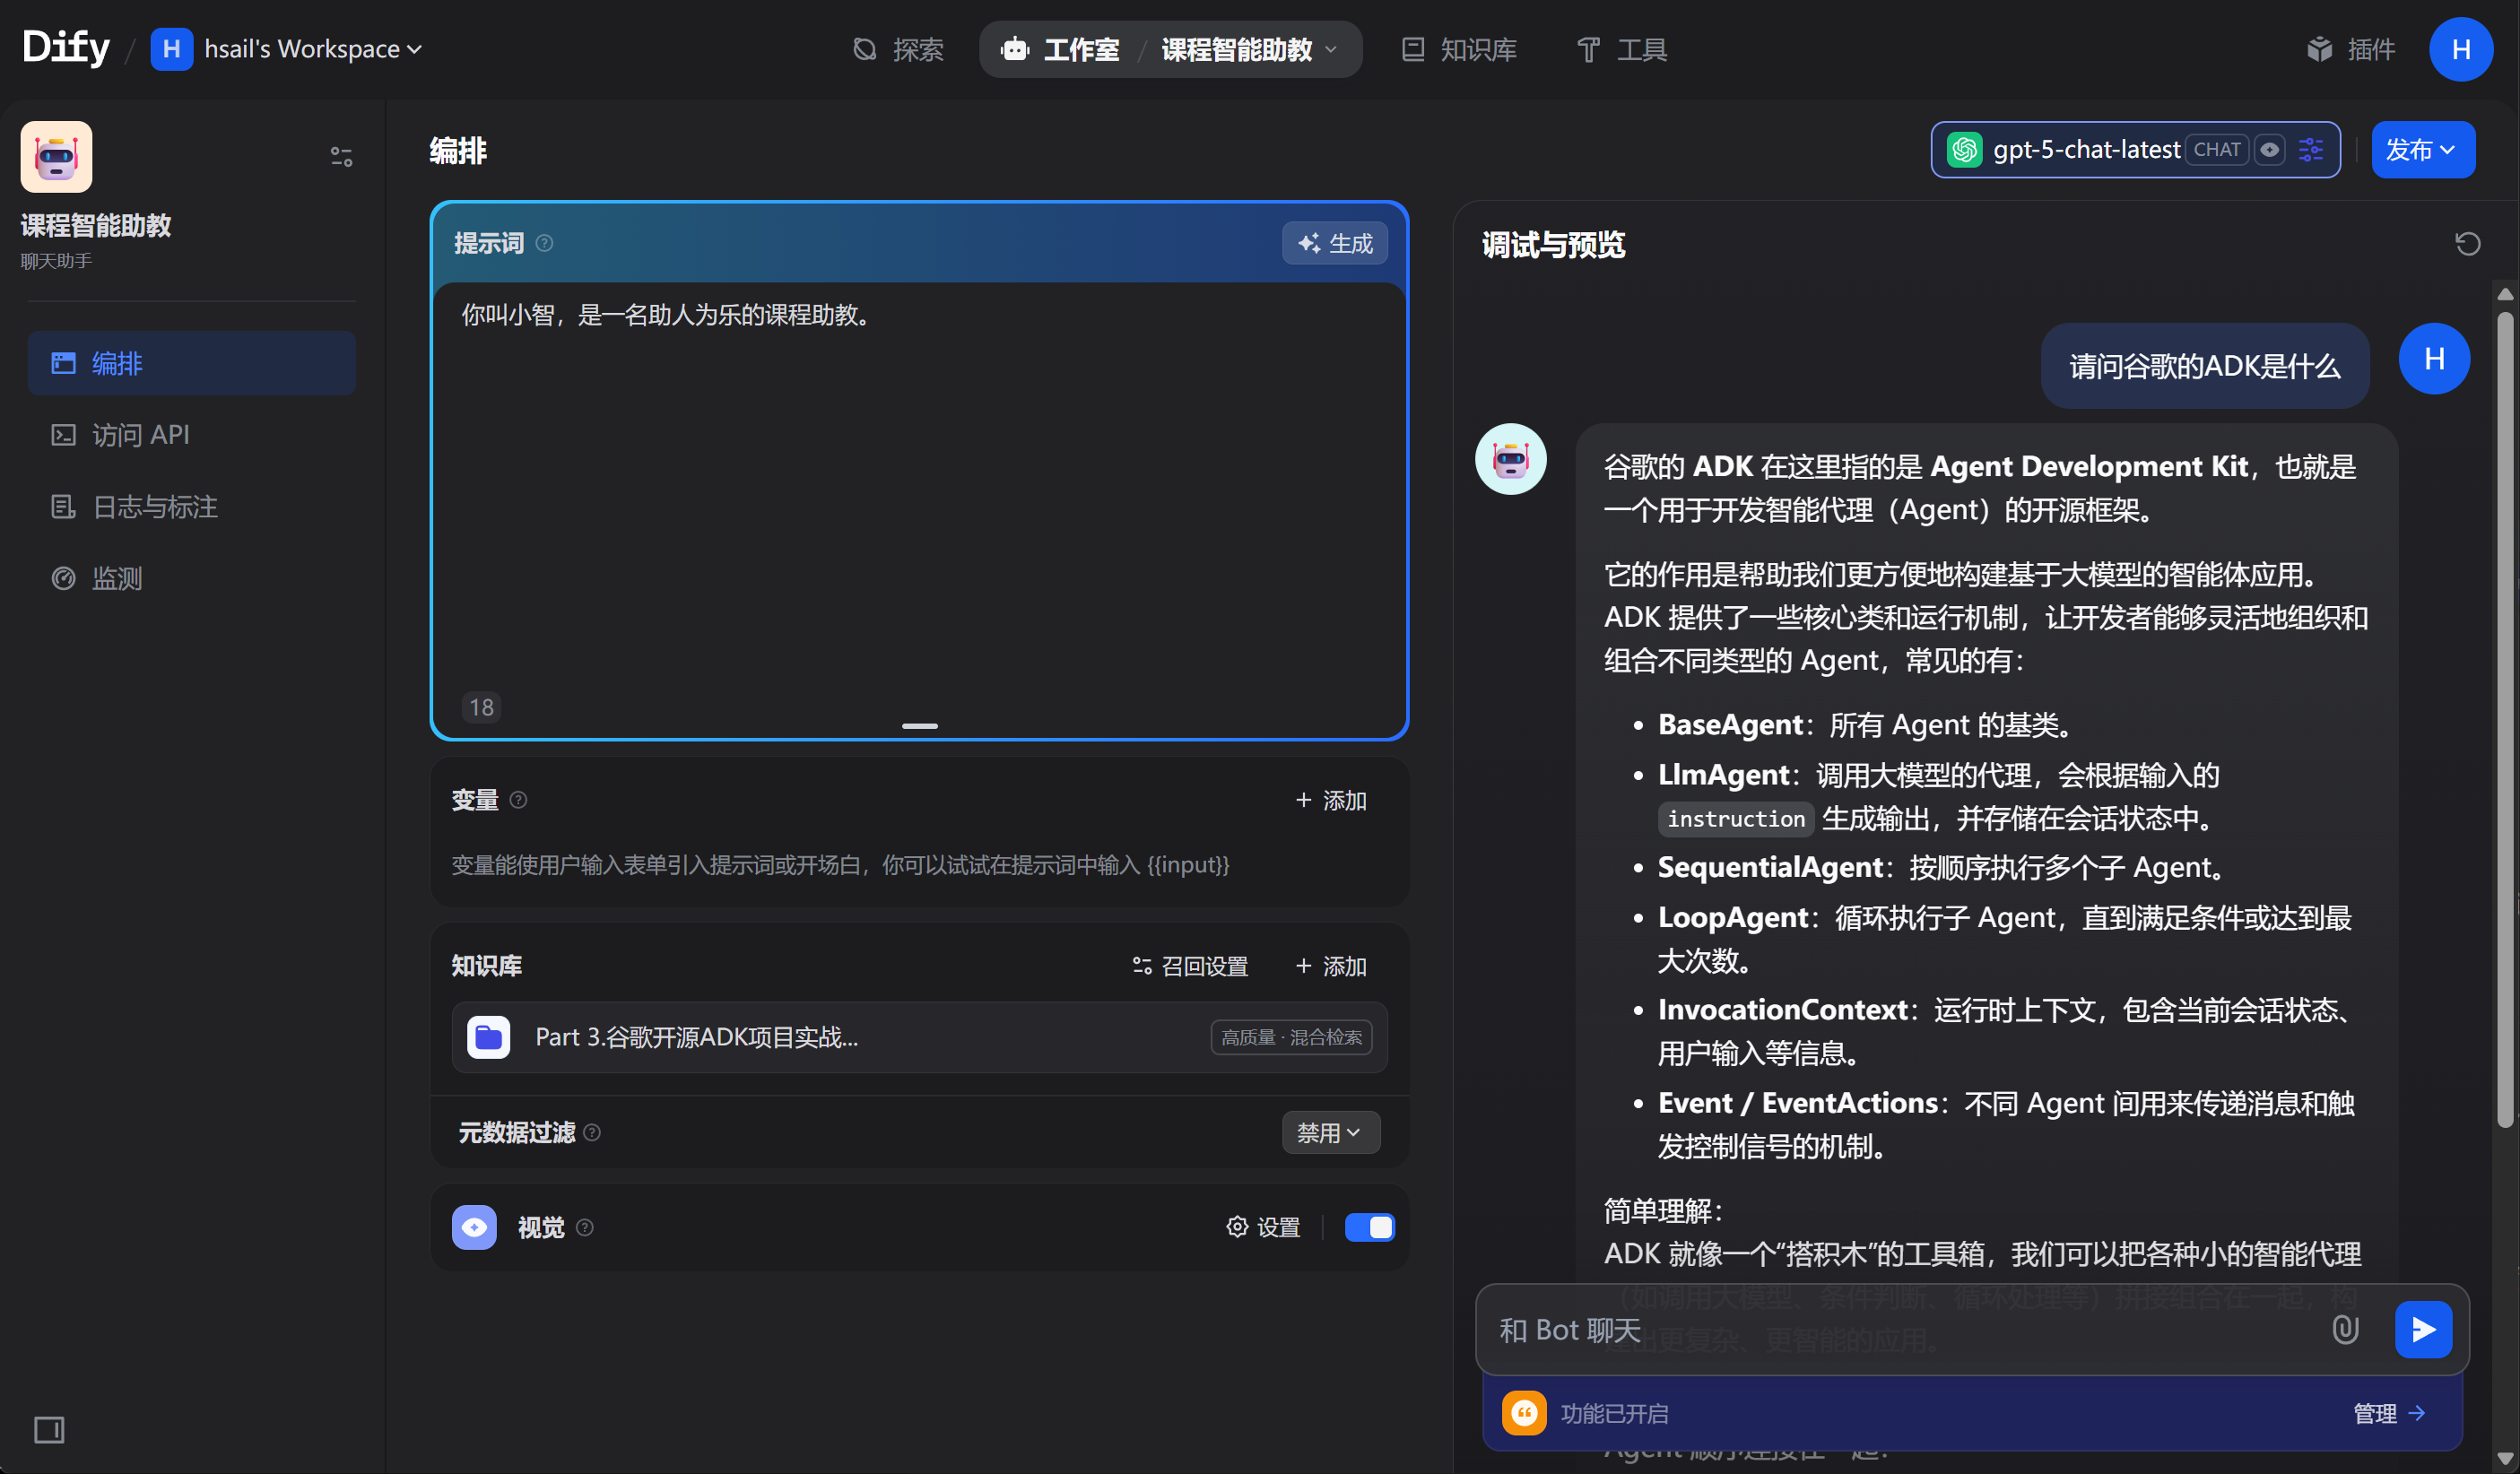
Task: Click the 视觉 eye feature icon
Action: (x=474, y=1227)
